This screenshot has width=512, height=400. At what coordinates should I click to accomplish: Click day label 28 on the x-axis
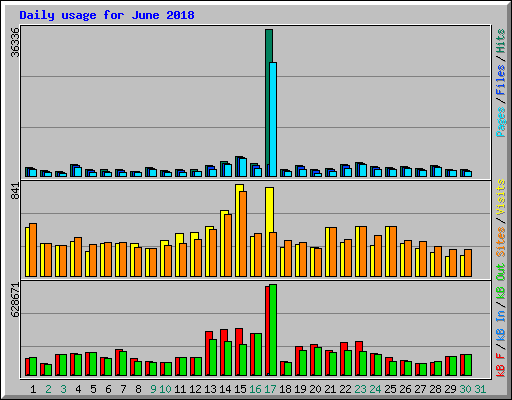coord(435,389)
